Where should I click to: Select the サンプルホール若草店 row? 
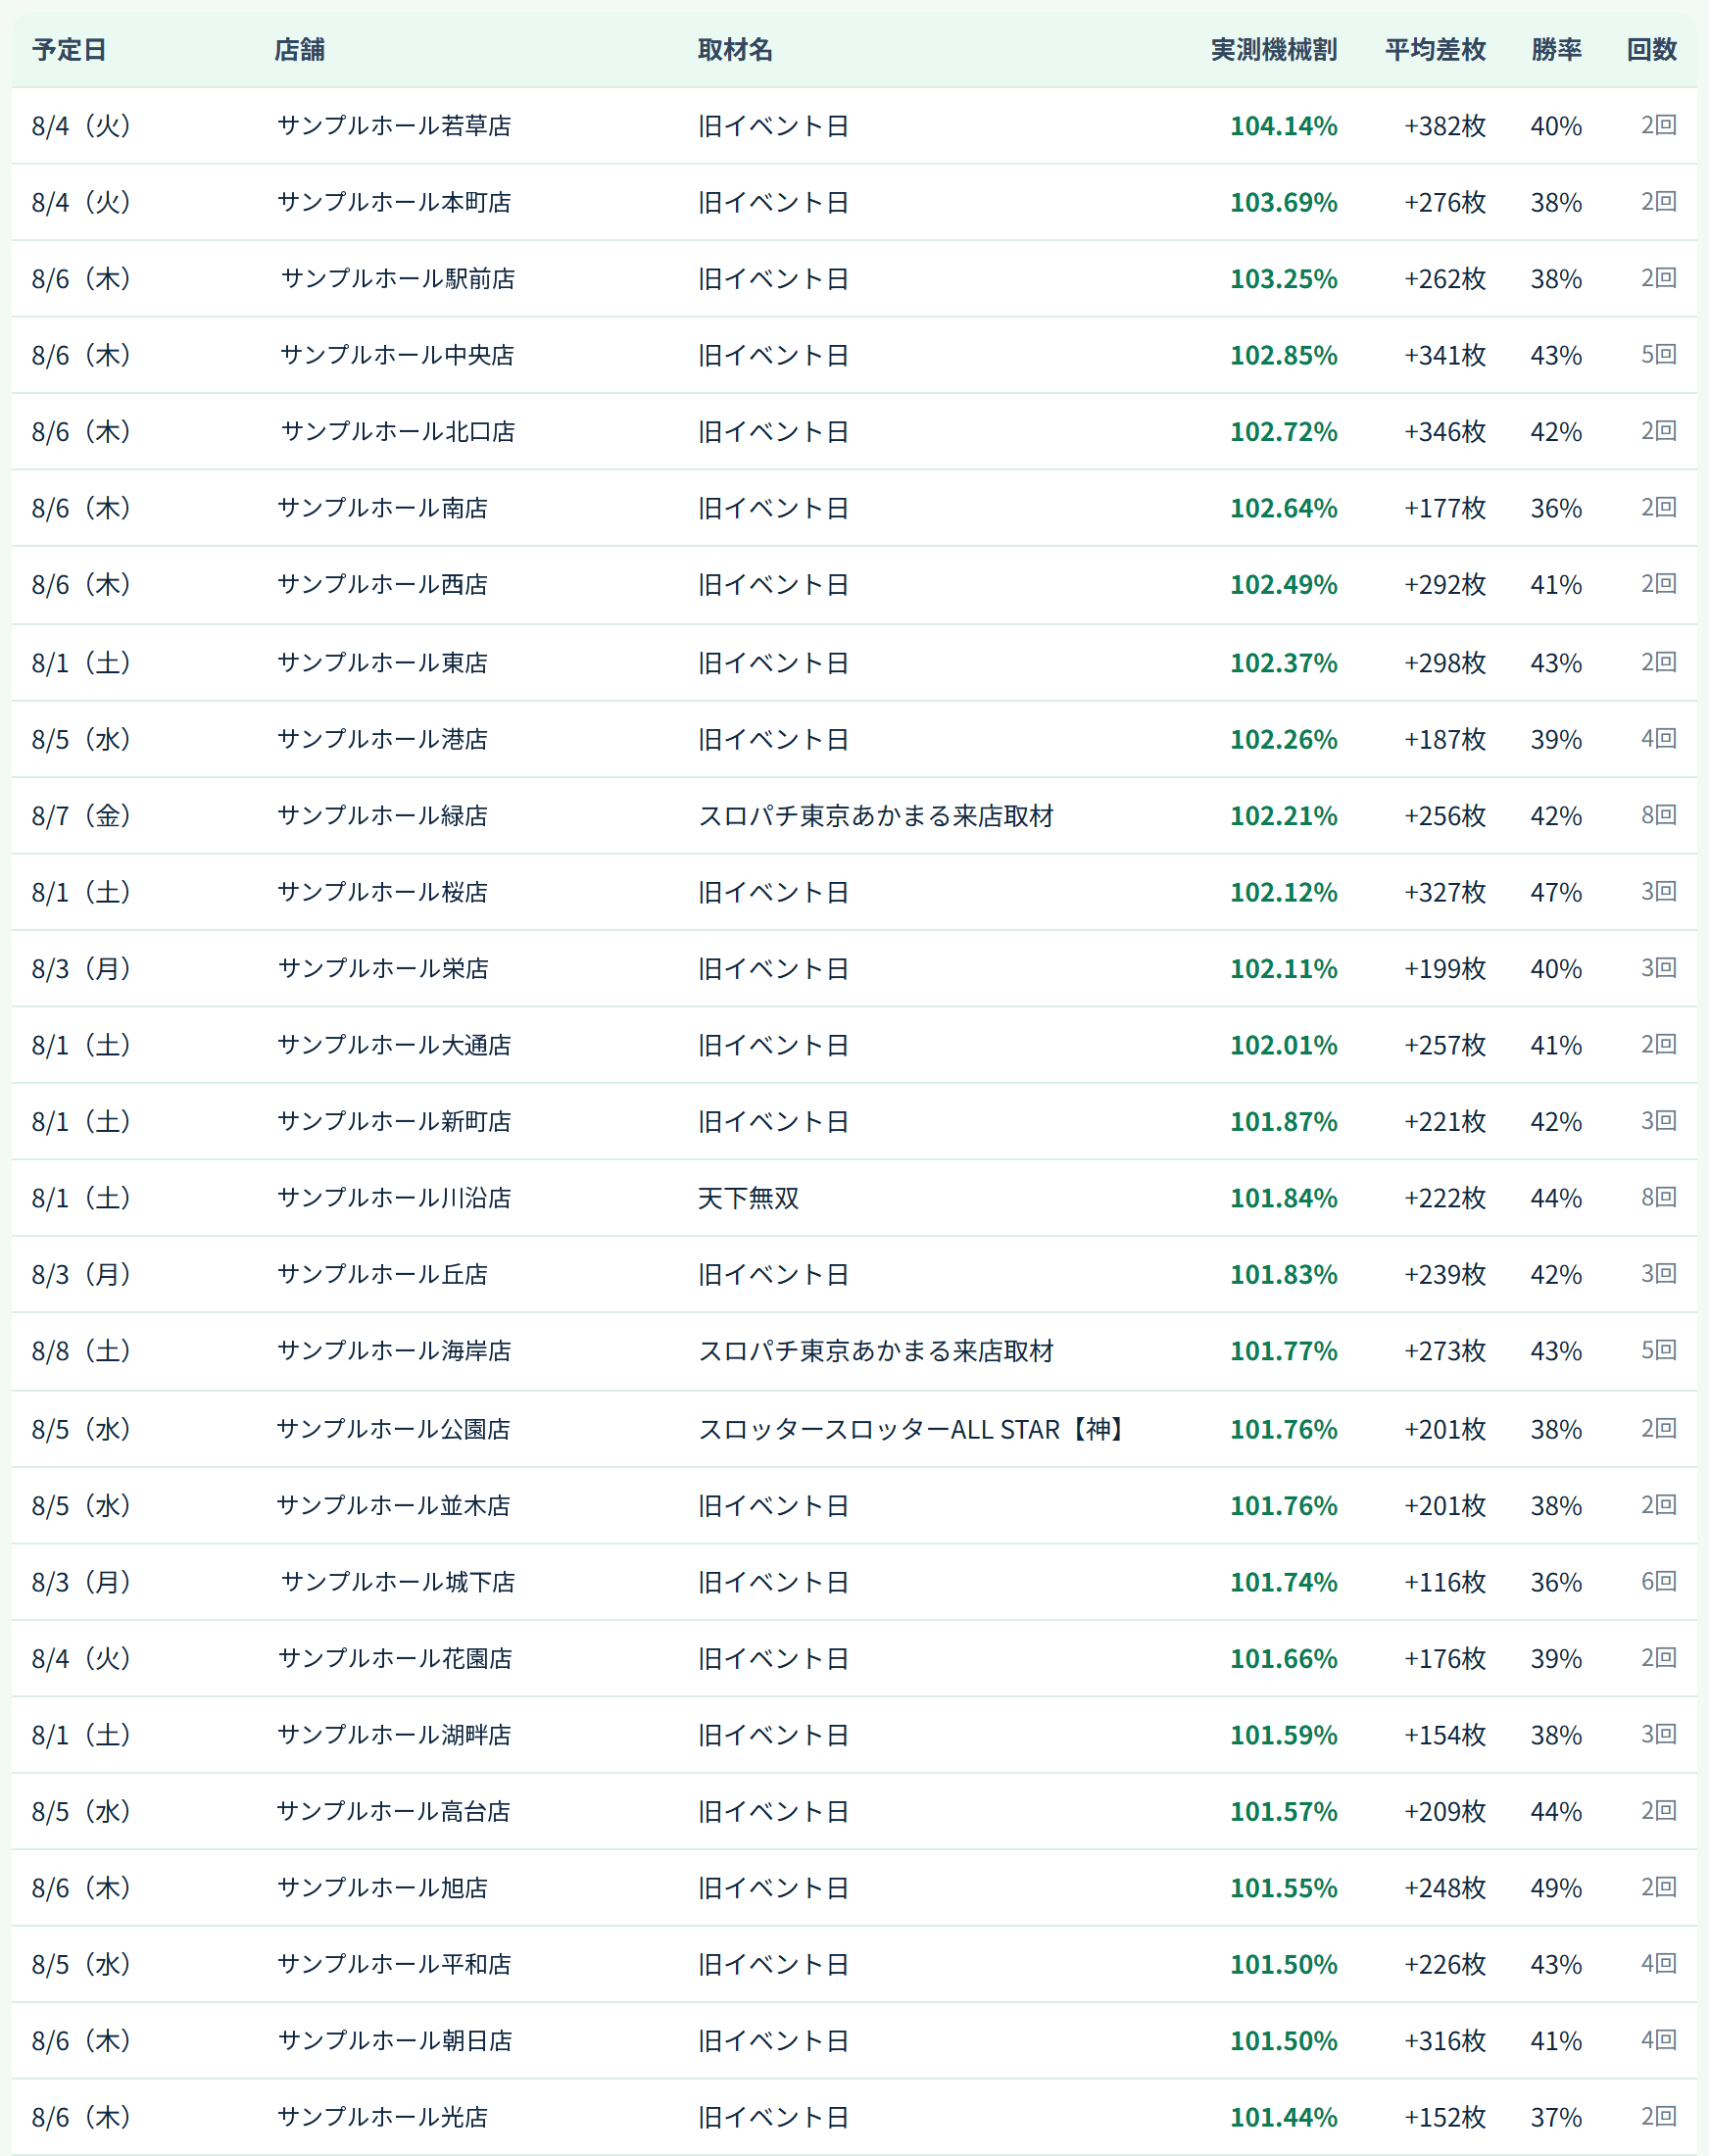pyautogui.click(x=854, y=126)
